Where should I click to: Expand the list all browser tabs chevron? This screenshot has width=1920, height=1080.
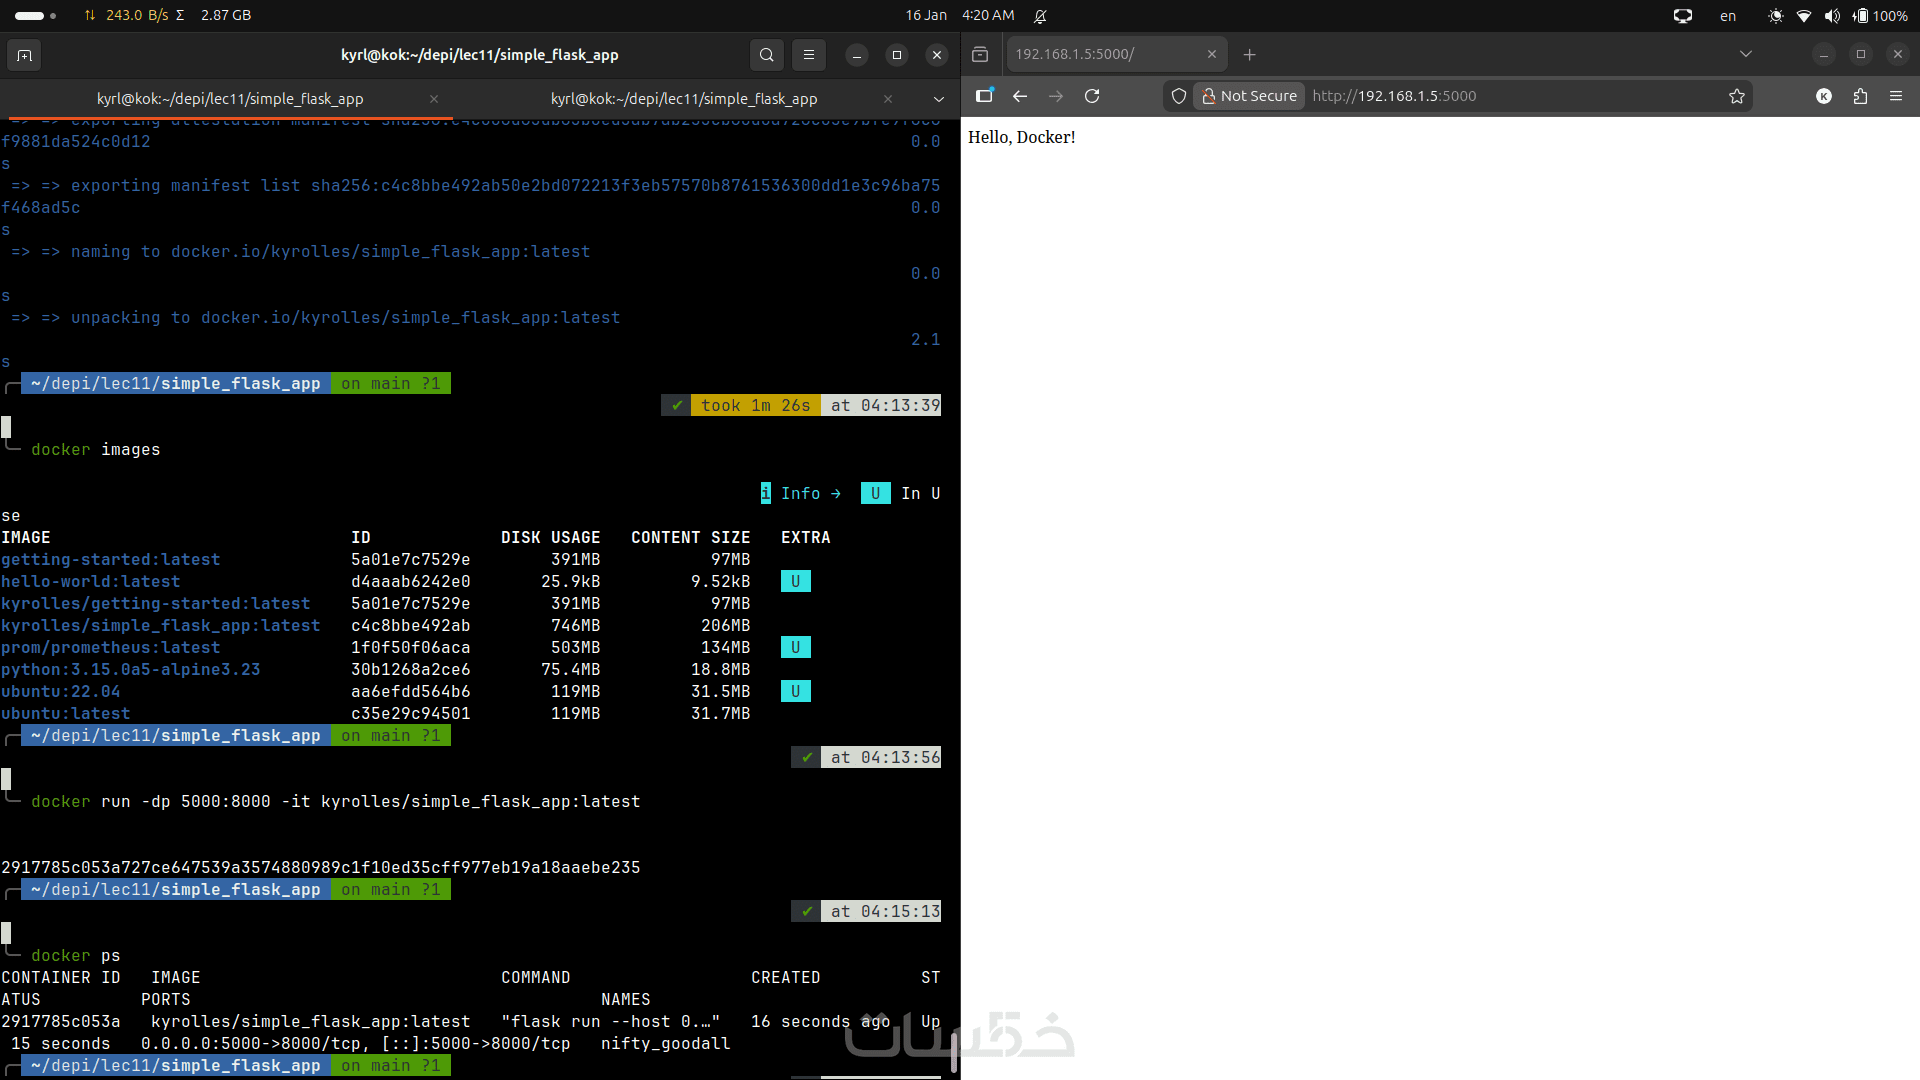pos(1746,54)
